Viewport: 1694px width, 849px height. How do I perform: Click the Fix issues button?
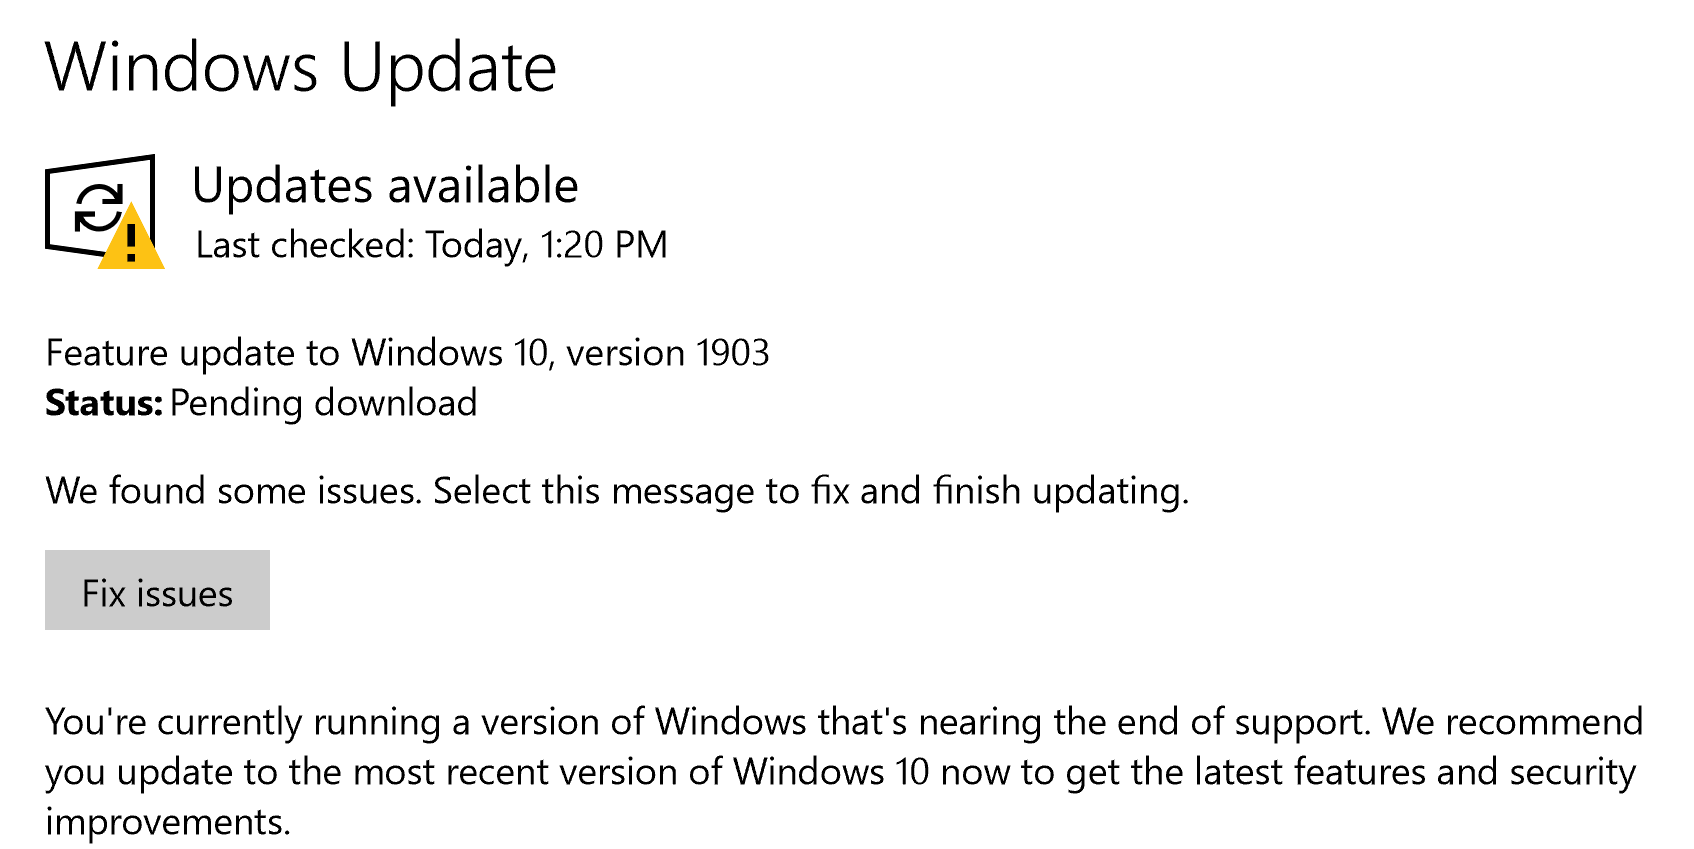(x=157, y=591)
